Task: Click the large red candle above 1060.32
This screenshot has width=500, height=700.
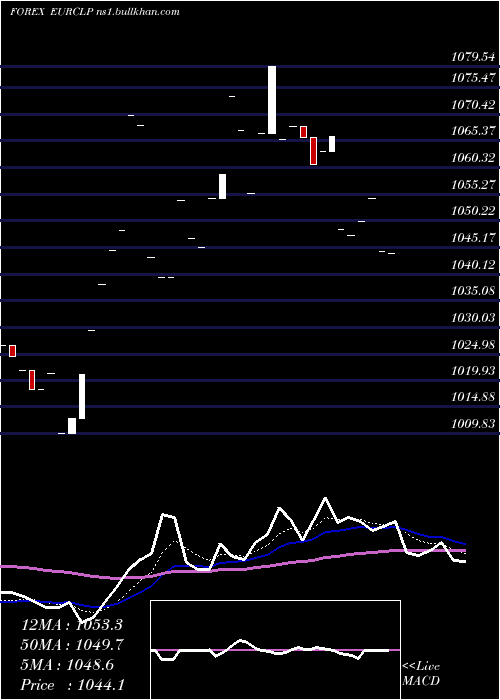Action: (x=313, y=151)
